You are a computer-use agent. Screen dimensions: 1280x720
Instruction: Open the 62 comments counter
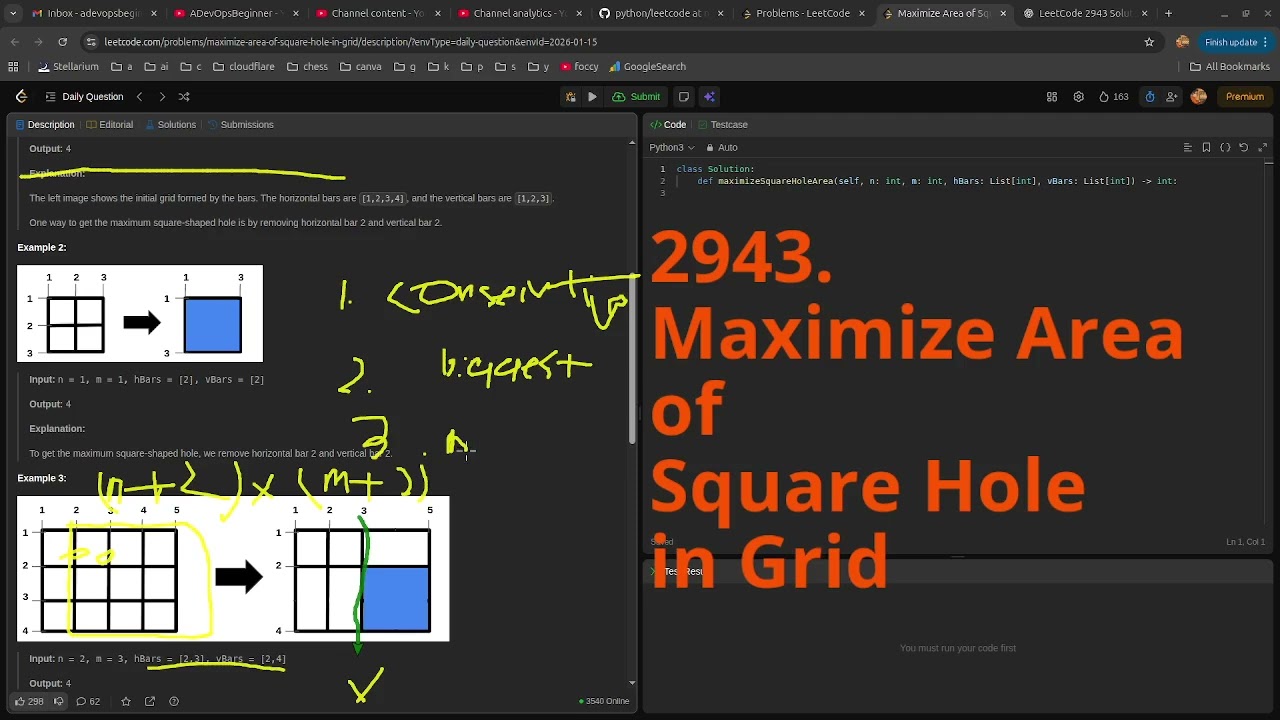(x=88, y=701)
